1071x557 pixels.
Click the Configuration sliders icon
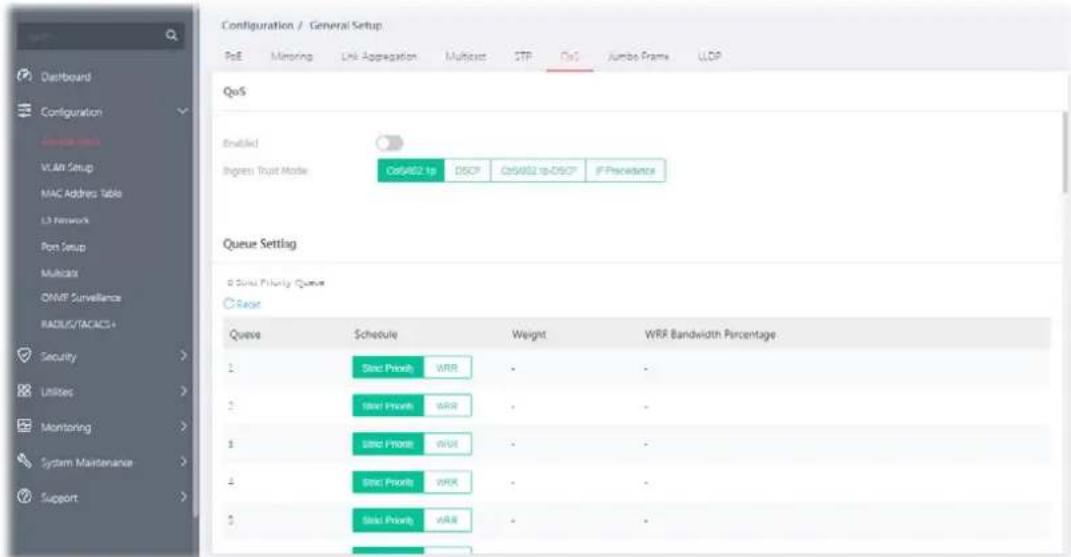pyautogui.click(x=25, y=111)
